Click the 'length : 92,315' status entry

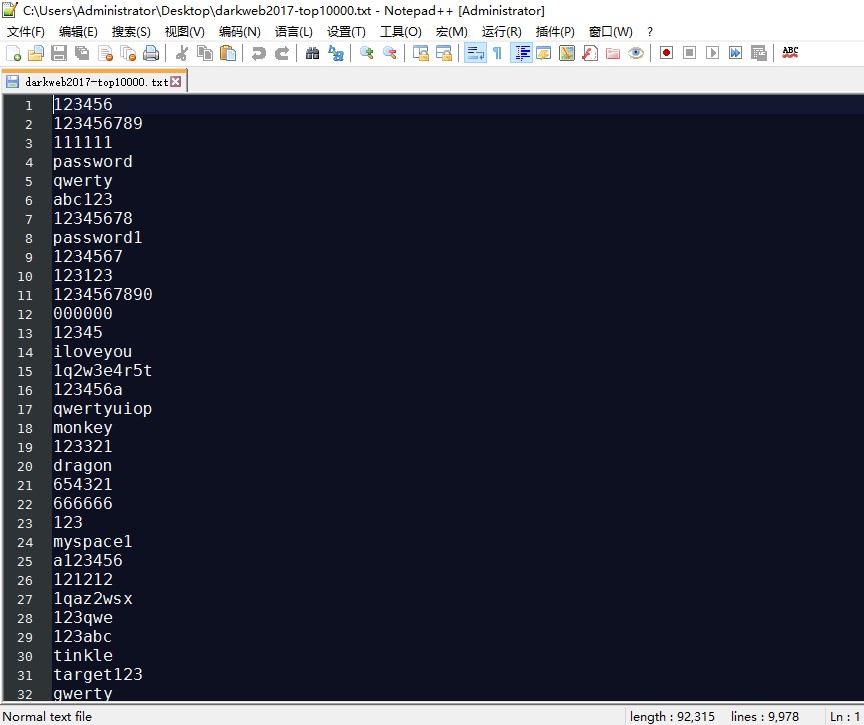click(x=672, y=716)
